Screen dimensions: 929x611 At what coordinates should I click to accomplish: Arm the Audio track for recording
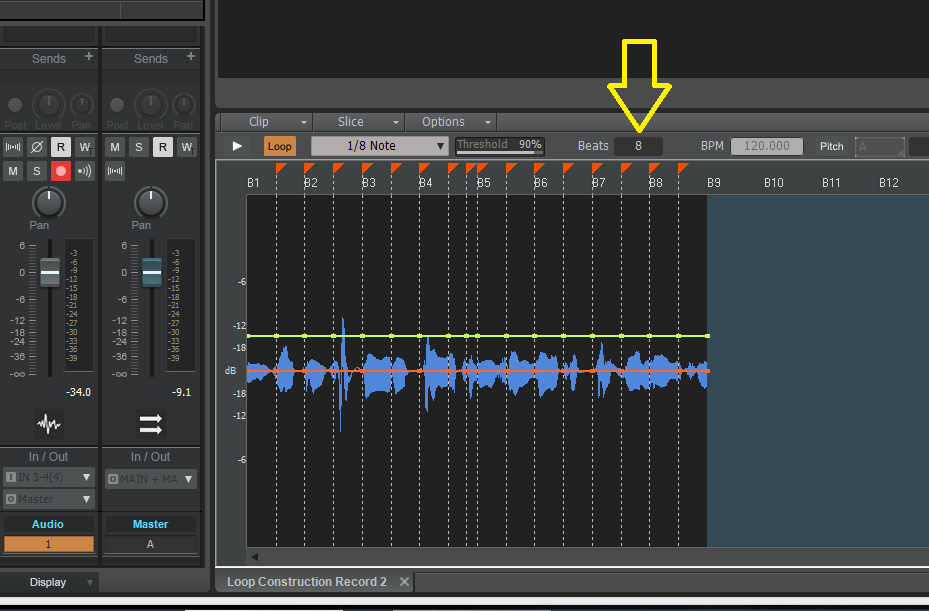60,171
